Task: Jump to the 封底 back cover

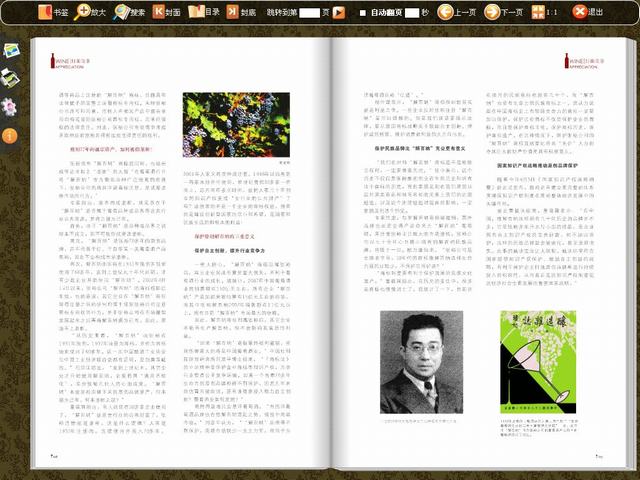Action: pos(241,12)
